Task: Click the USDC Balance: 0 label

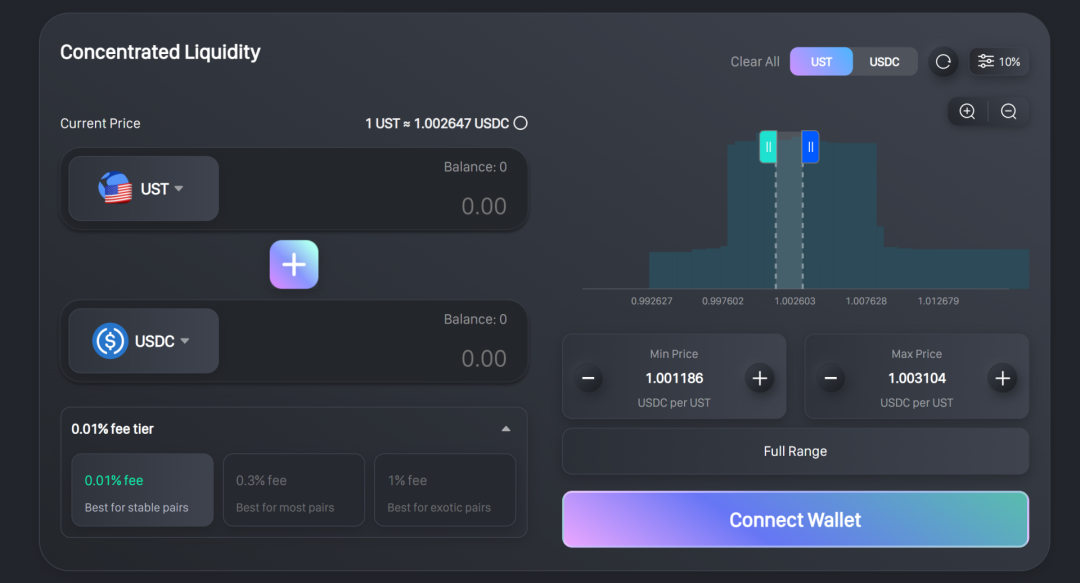Action: pyautogui.click(x=475, y=319)
